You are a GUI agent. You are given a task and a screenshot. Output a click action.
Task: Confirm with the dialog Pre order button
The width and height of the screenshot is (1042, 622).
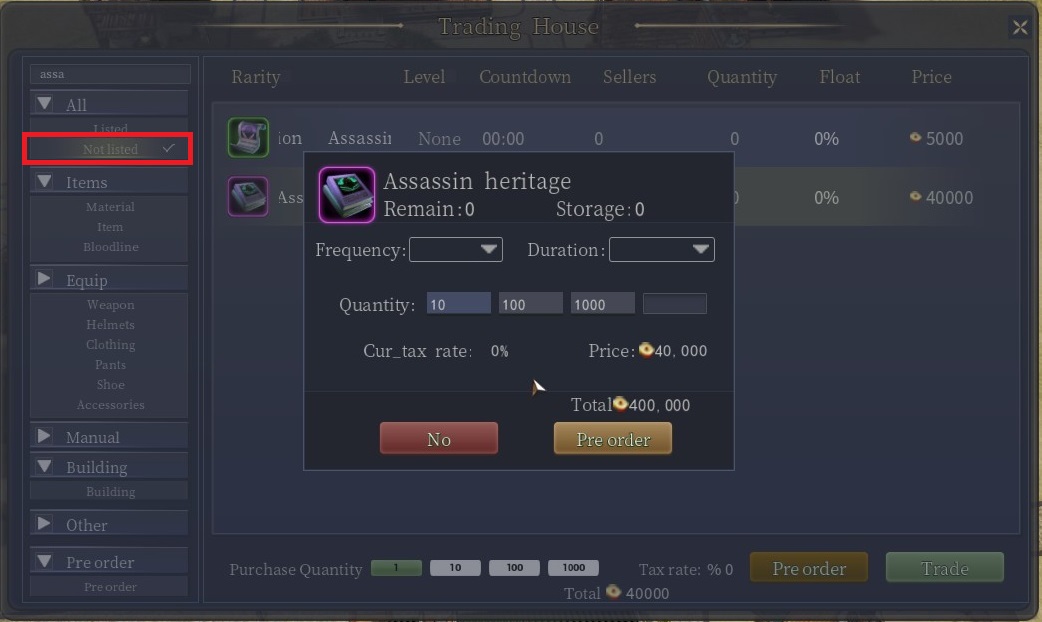(x=613, y=439)
